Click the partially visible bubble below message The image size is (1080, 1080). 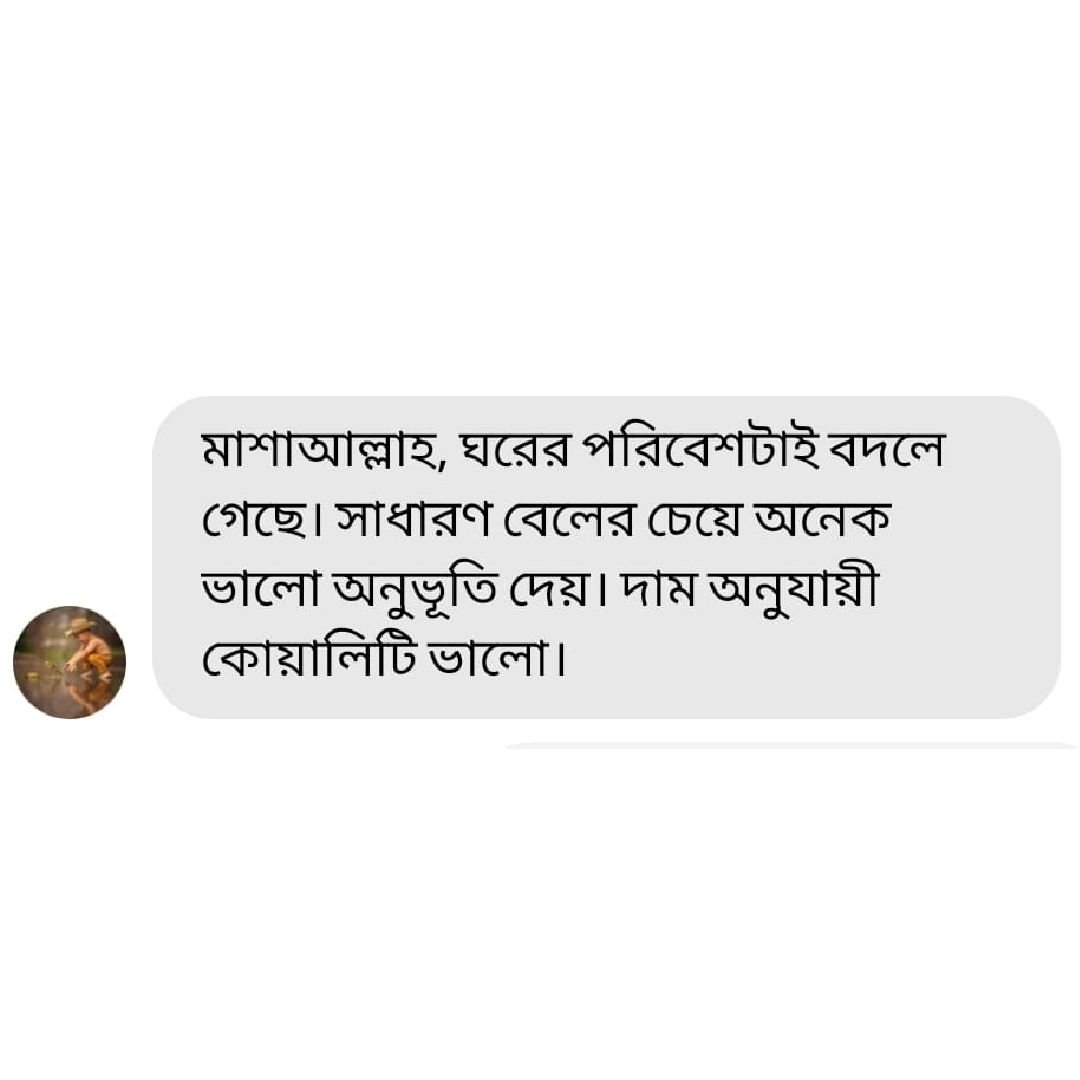[790, 746]
